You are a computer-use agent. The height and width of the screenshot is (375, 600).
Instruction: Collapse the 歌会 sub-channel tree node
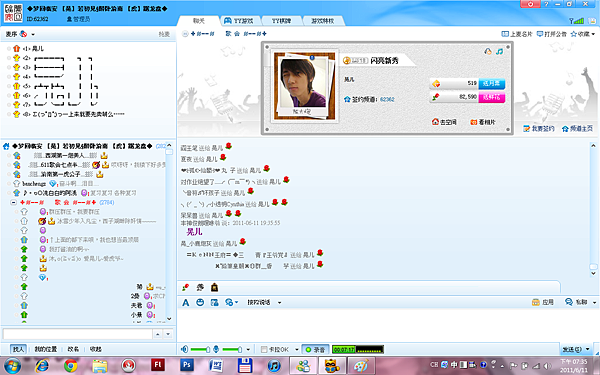click(13, 202)
